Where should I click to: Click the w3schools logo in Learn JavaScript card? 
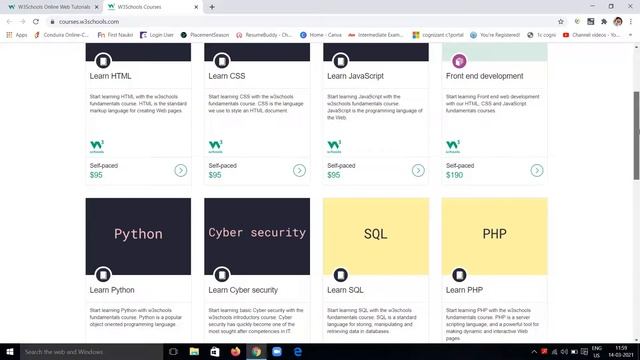tap(334, 147)
